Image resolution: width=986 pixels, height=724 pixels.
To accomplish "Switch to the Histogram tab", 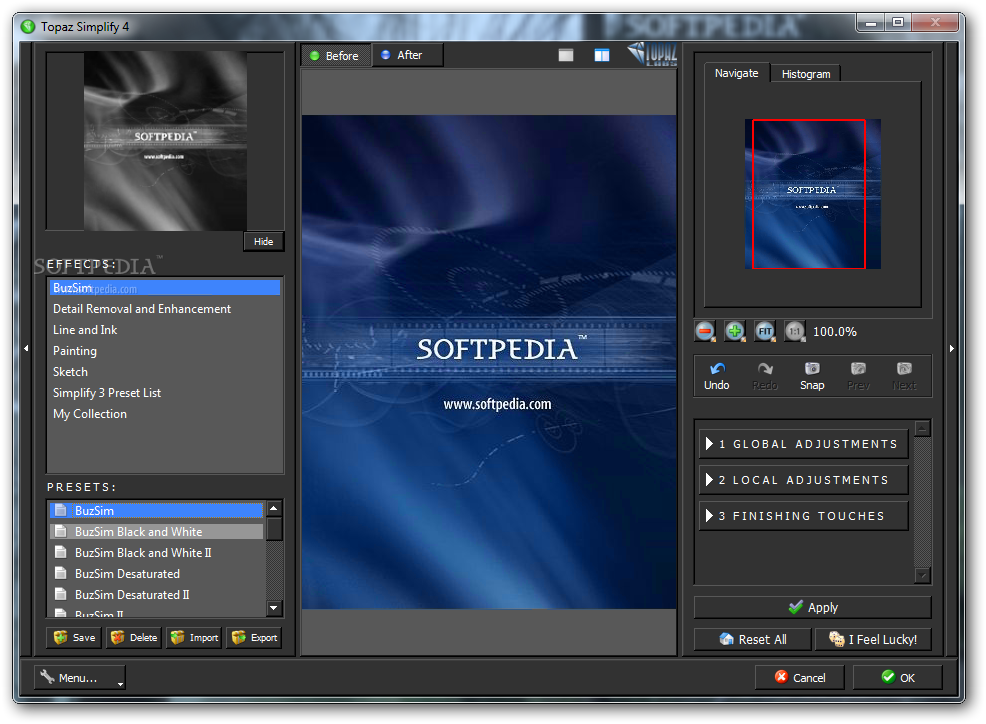I will tap(806, 74).
